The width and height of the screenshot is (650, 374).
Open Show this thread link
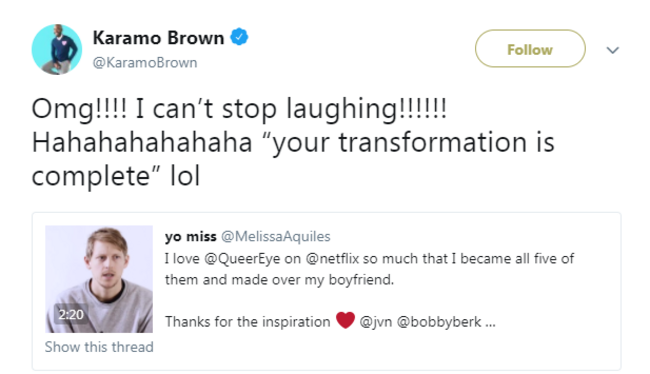(x=99, y=347)
